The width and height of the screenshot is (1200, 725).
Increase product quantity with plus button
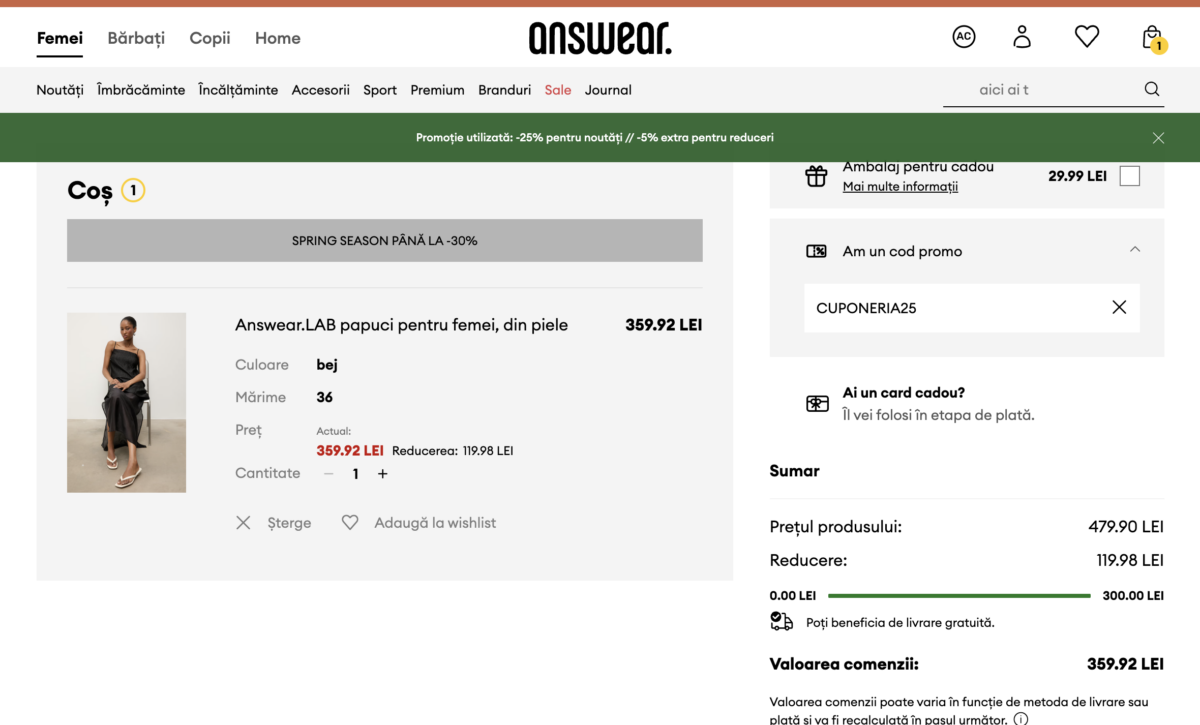click(382, 474)
